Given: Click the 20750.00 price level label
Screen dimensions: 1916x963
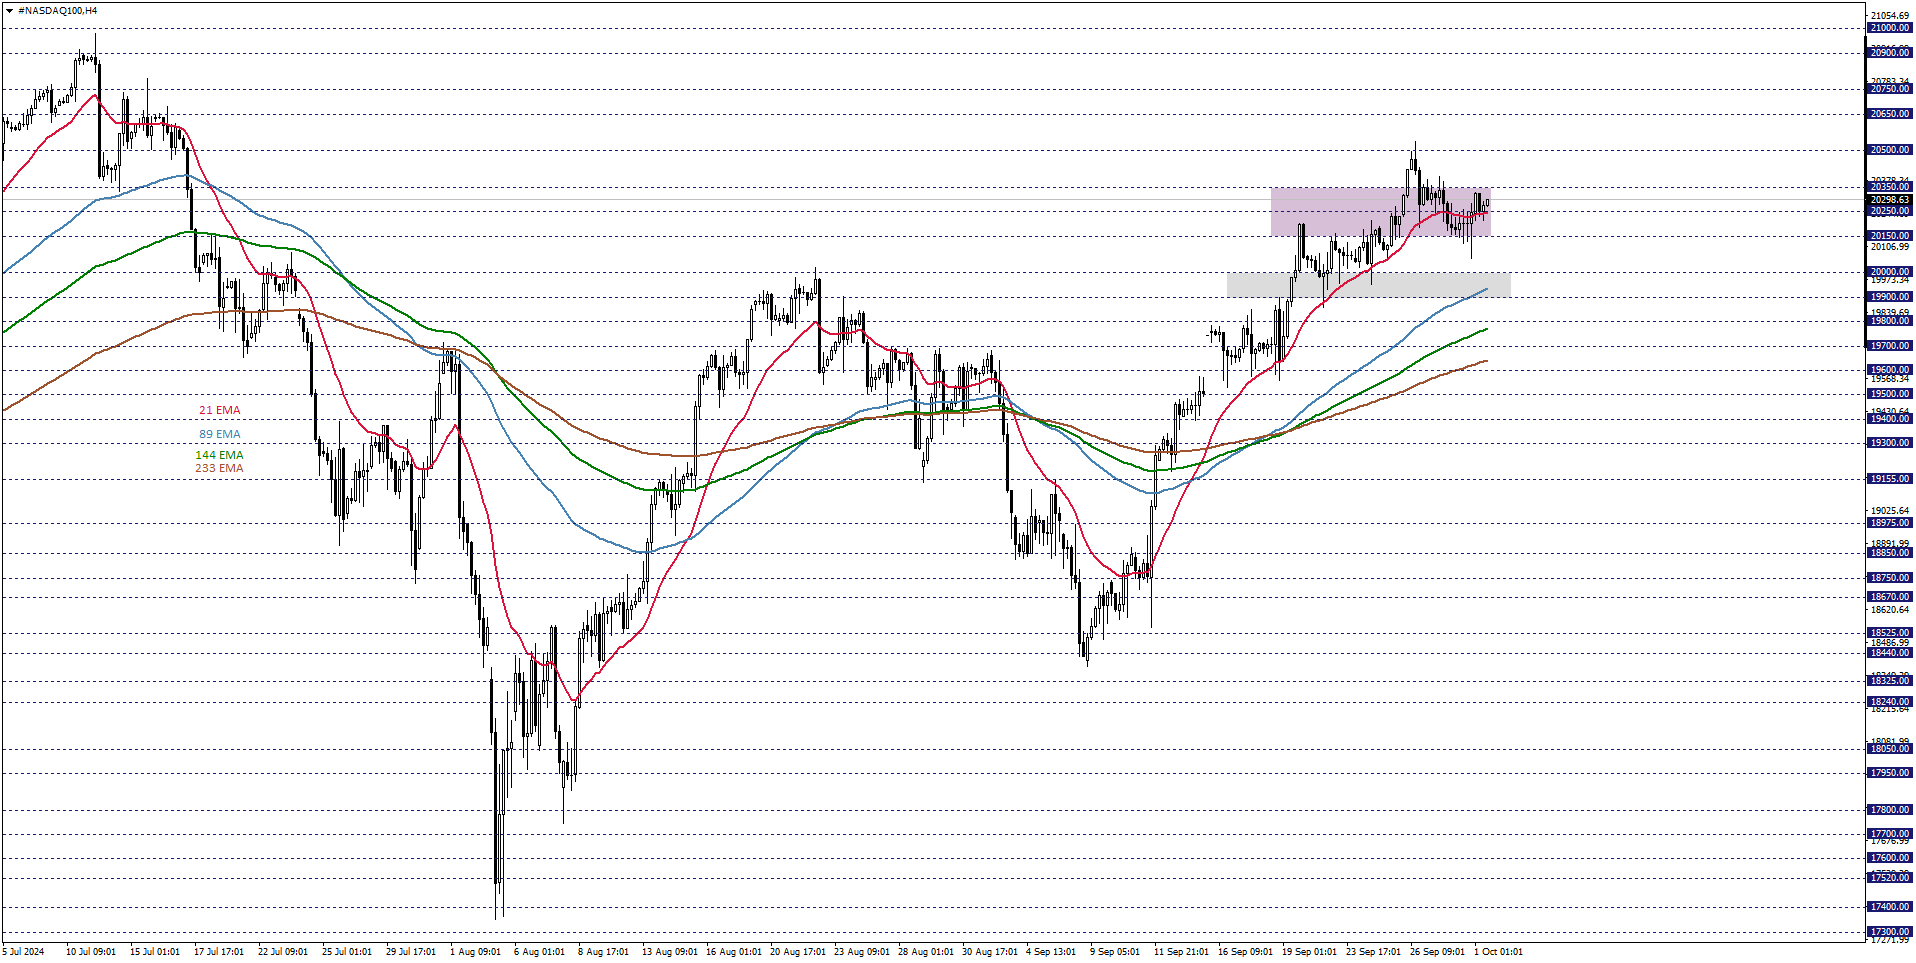Looking at the screenshot, I should pyautogui.click(x=1890, y=90).
